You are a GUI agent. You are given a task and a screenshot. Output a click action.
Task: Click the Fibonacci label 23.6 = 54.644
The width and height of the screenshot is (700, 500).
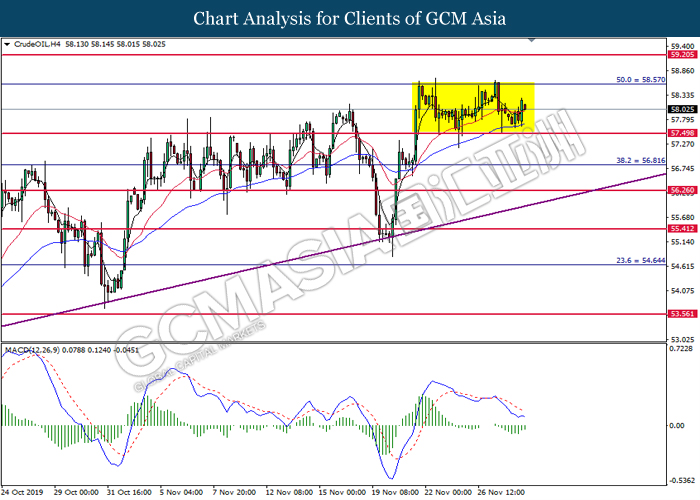tap(641, 260)
